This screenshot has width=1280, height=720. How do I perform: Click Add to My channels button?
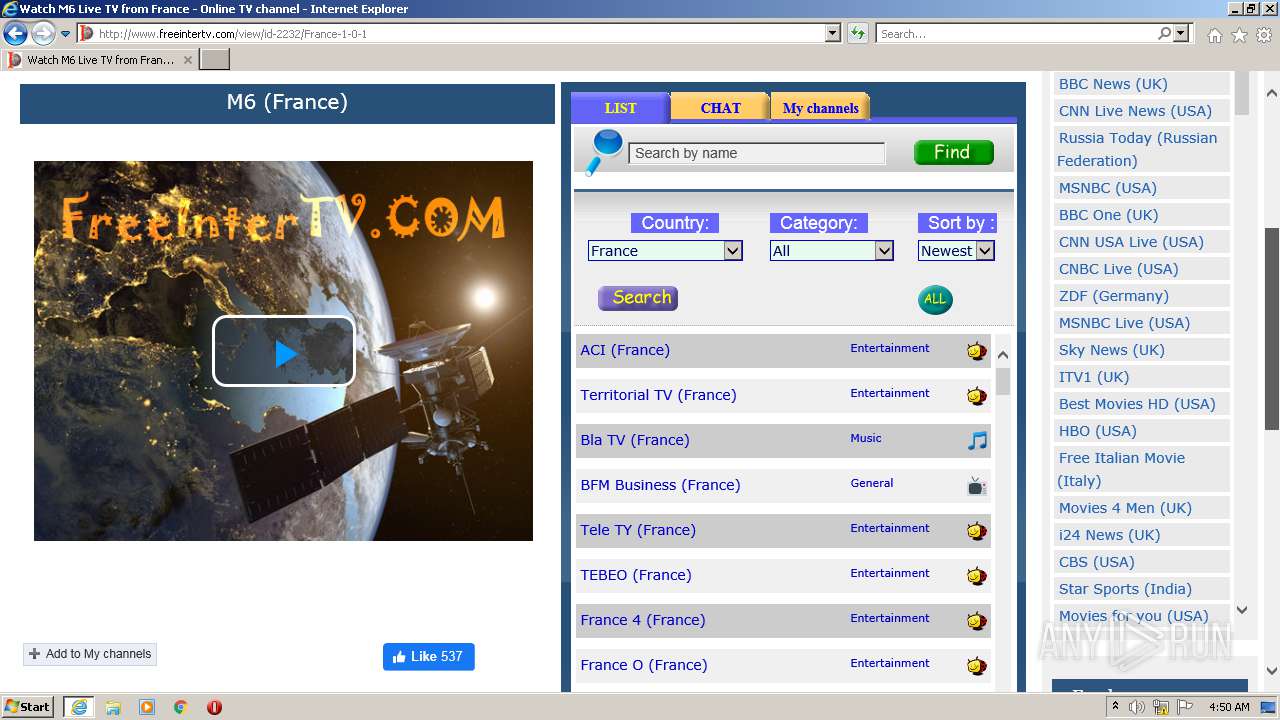click(90, 654)
